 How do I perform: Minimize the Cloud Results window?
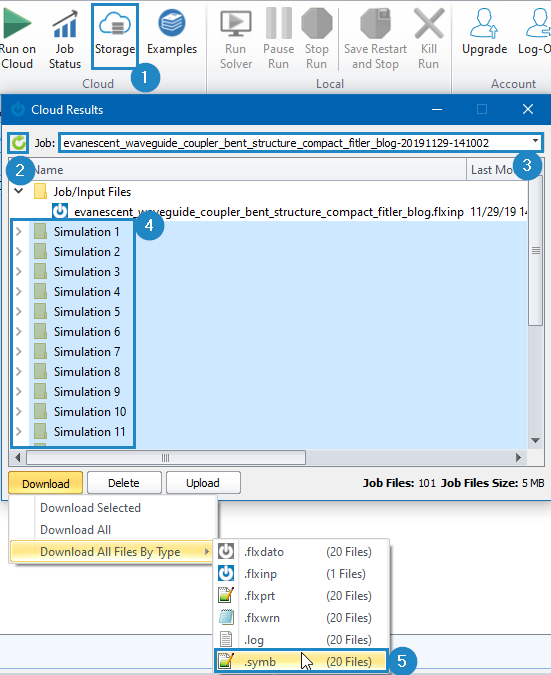tap(437, 109)
